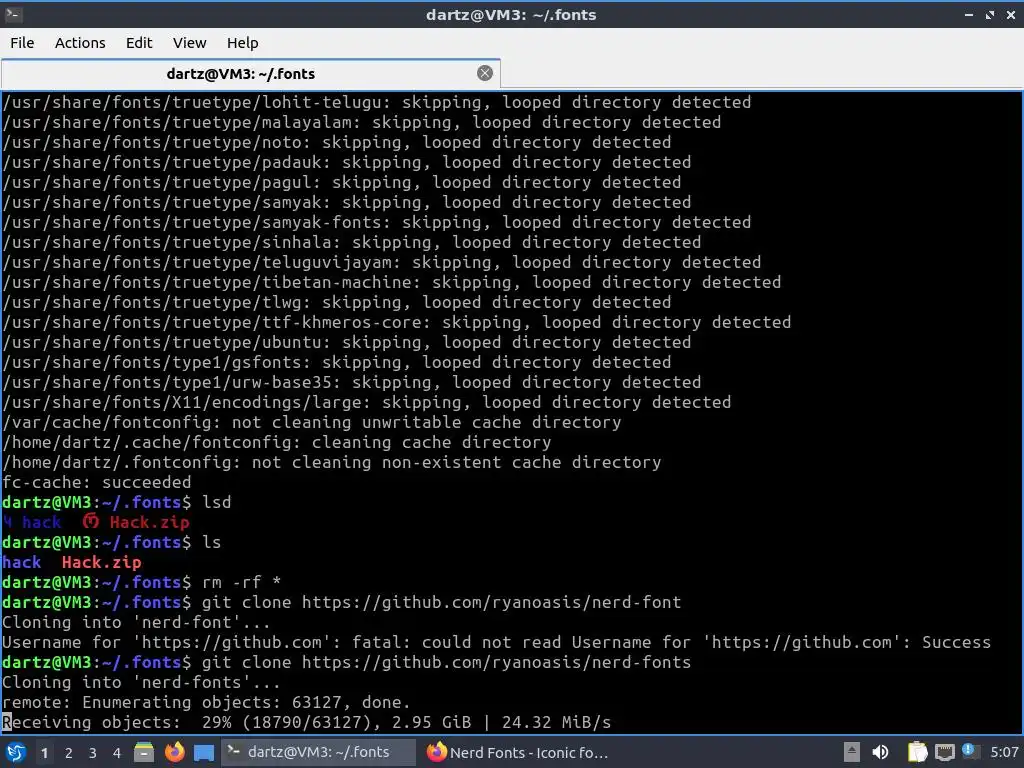The width and height of the screenshot is (1024, 768).
Task: Launch Firefox from the panel quick launcher
Action: coord(174,752)
